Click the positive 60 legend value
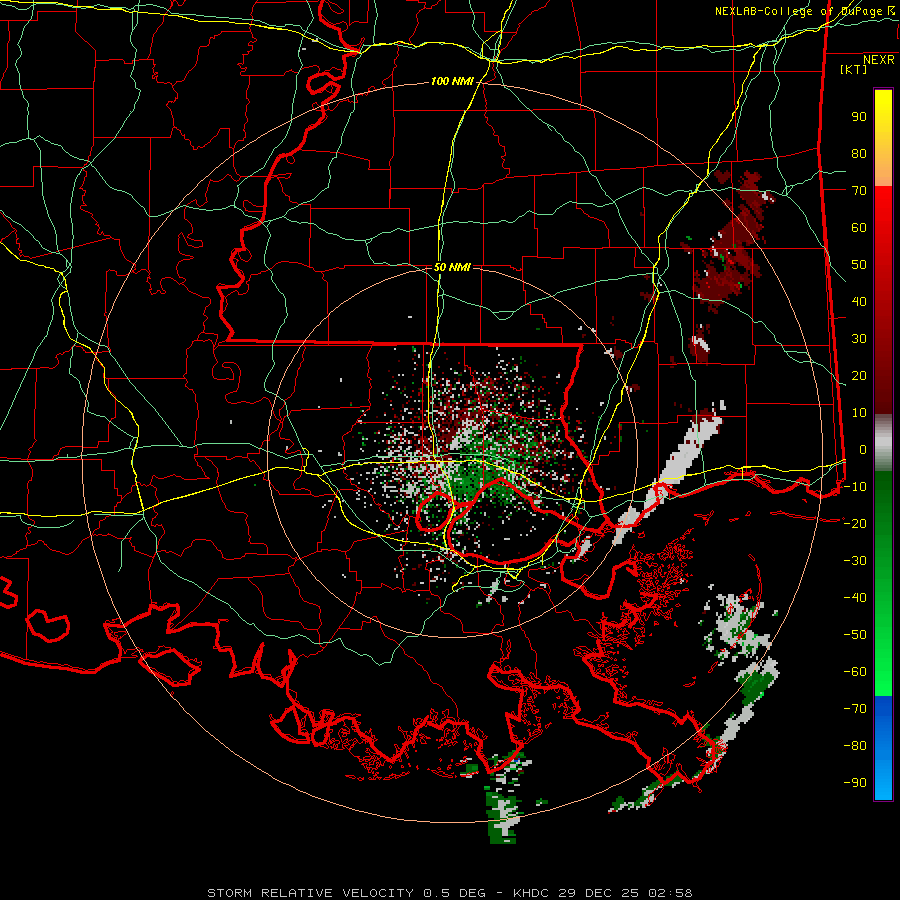This screenshot has width=900, height=900. point(859,228)
